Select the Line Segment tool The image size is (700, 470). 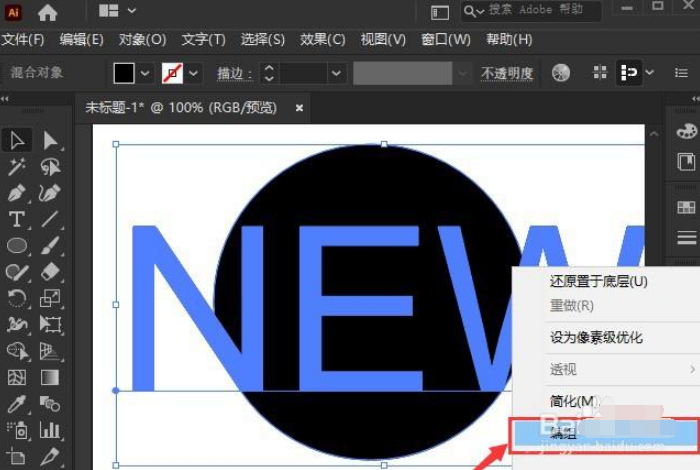point(50,219)
